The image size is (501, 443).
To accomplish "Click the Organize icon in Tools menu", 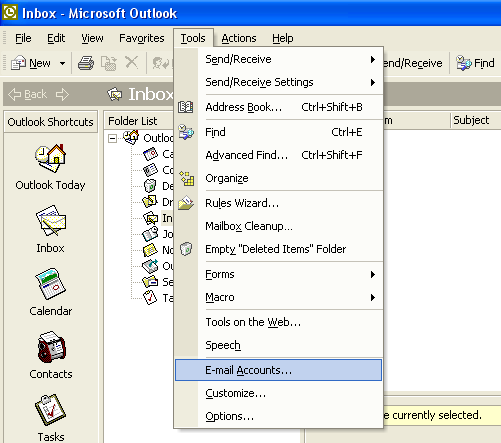I will [x=186, y=178].
